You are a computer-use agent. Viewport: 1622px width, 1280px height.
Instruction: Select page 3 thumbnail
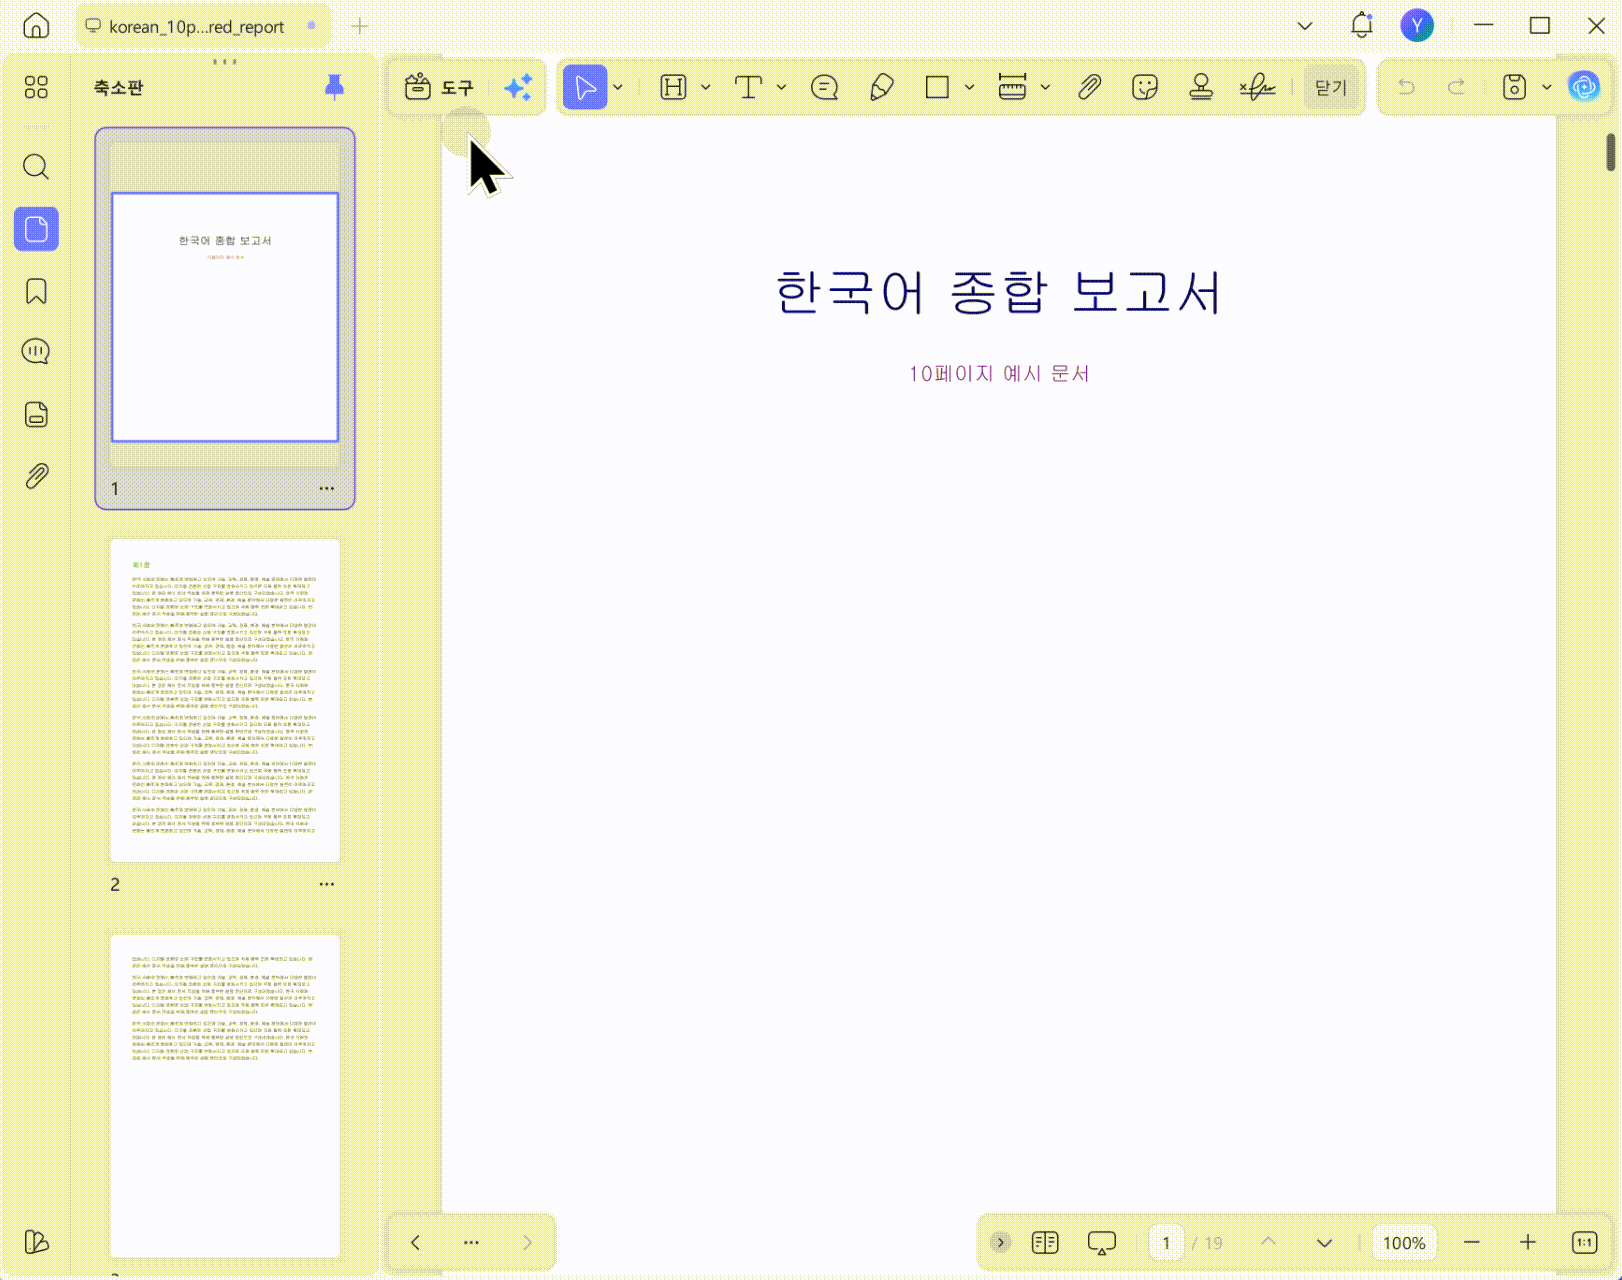coord(225,1096)
